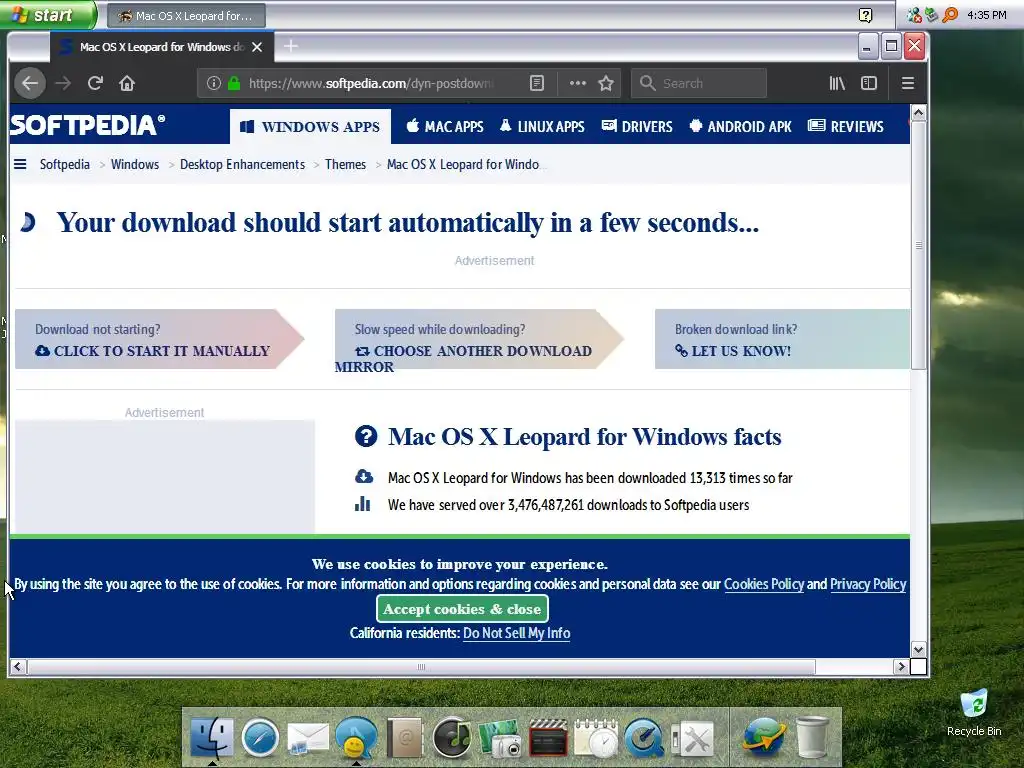Click the Softpedia logo
The width and height of the screenshot is (1024, 768).
click(x=88, y=125)
